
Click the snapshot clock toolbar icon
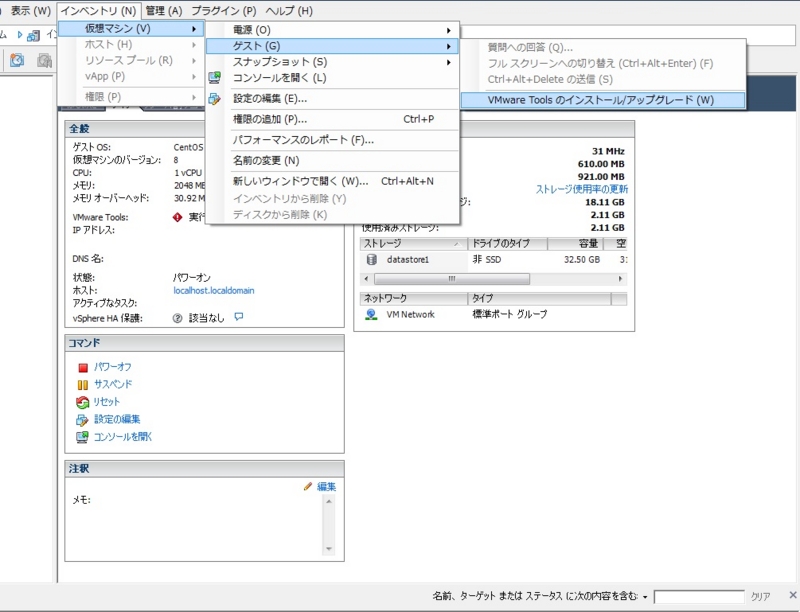point(17,60)
